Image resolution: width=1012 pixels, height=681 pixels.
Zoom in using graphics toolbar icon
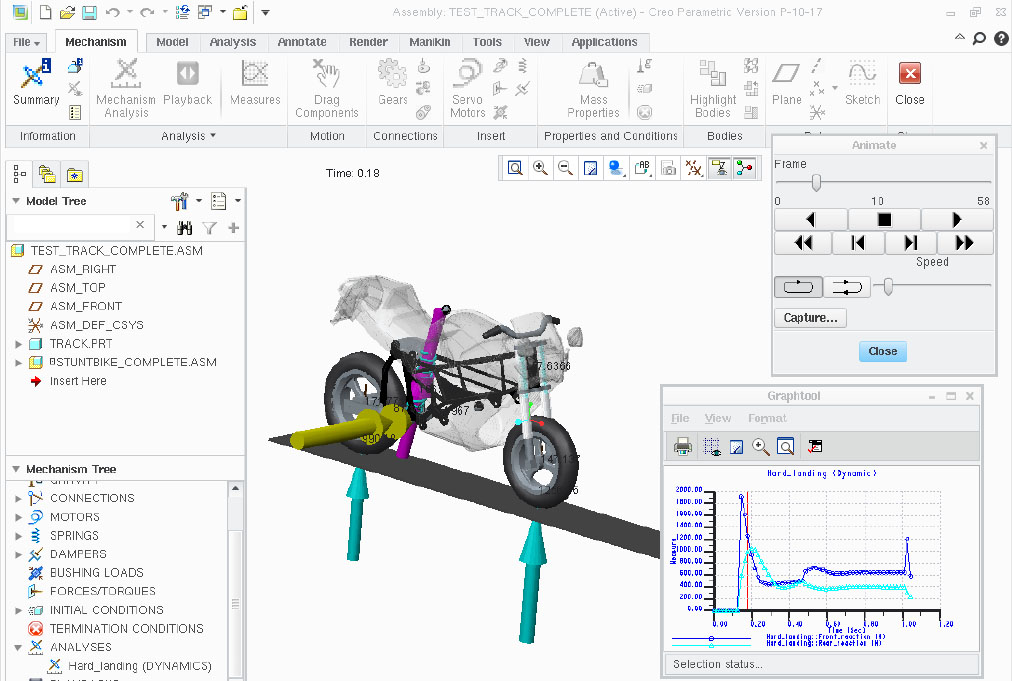click(x=540, y=168)
